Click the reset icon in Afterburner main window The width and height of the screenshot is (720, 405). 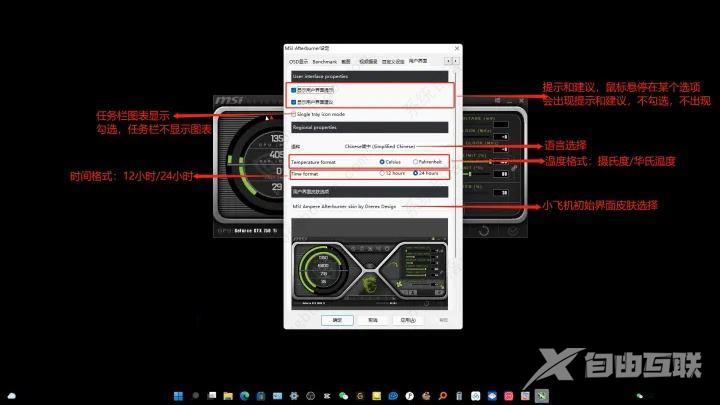click(484, 231)
